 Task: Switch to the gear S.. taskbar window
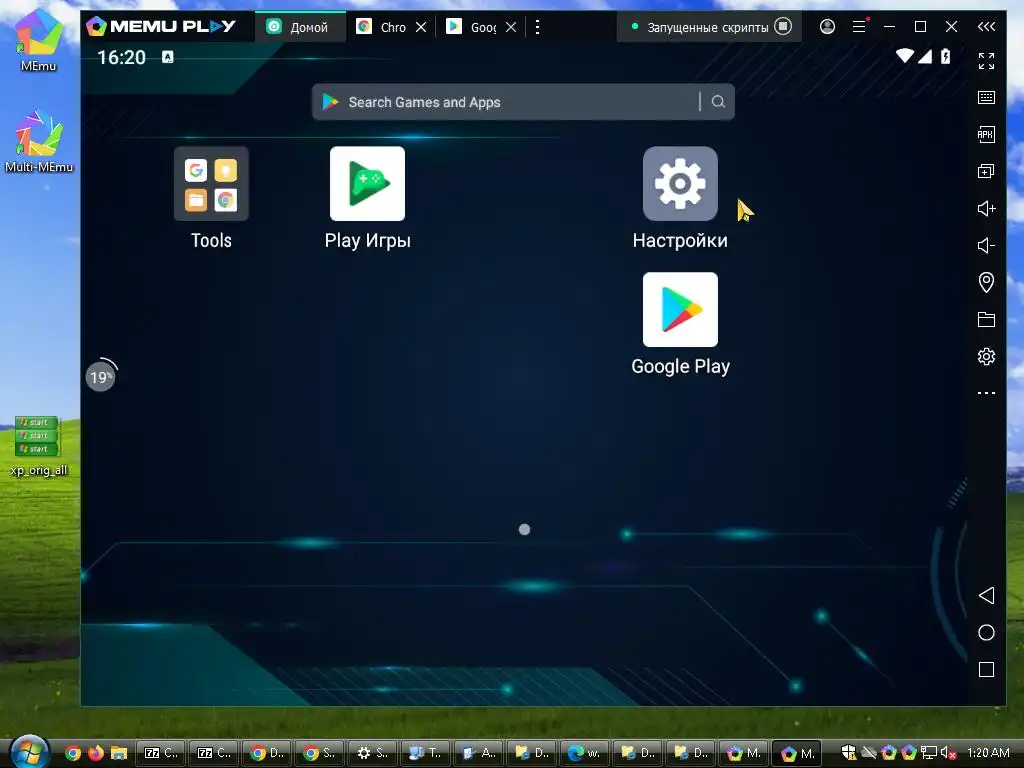pyautogui.click(x=372, y=753)
